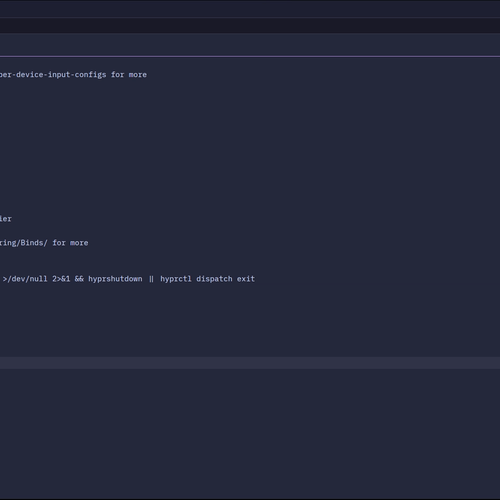
Task: Click the highlighted current line in the editor
Action: [x=250, y=363]
